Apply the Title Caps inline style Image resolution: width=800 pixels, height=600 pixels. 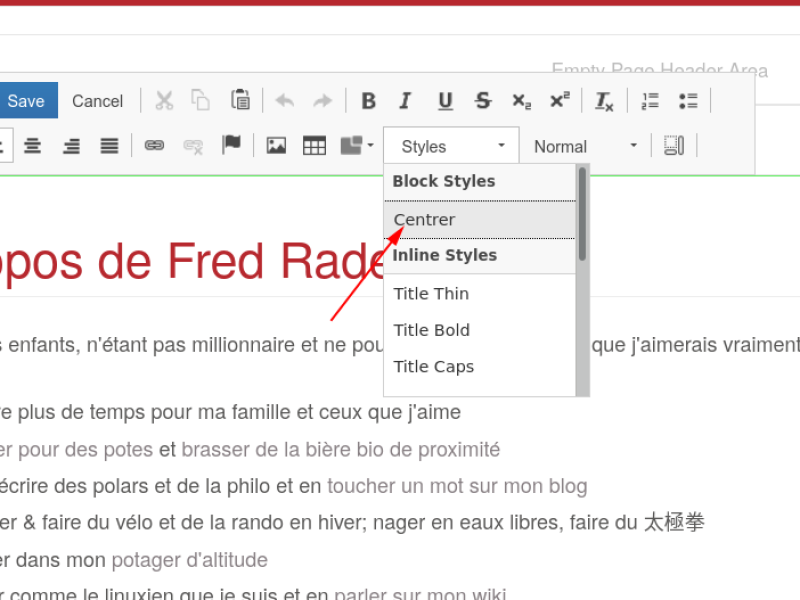tap(480, 366)
